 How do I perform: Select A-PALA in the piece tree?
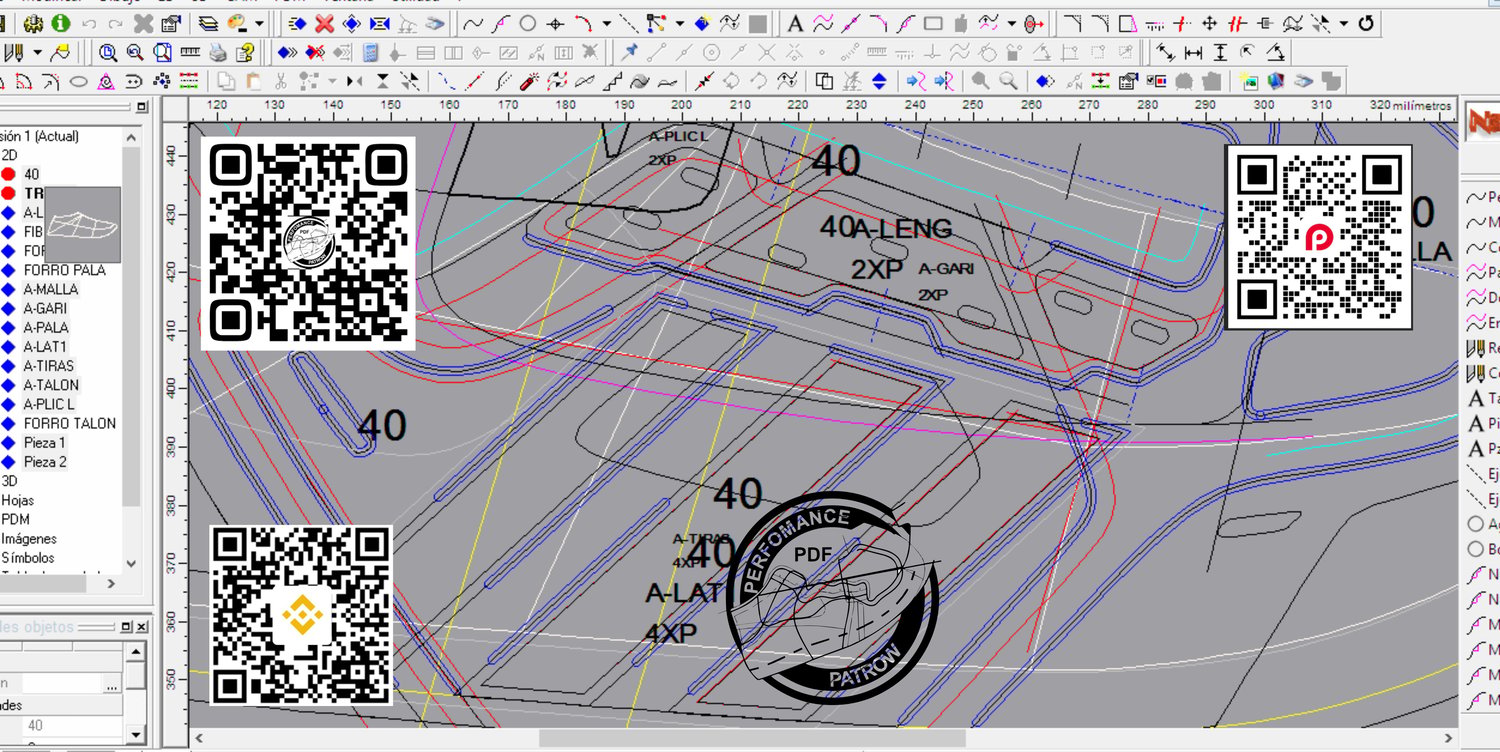(47, 328)
